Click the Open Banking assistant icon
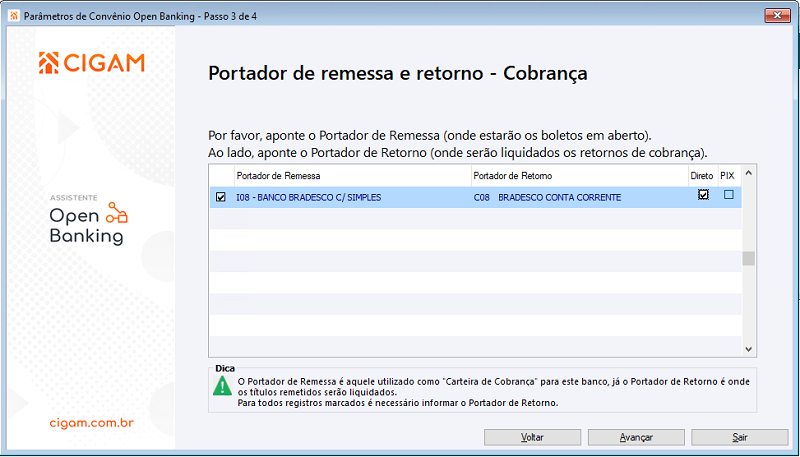The width and height of the screenshot is (800, 457). (x=117, y=213)
